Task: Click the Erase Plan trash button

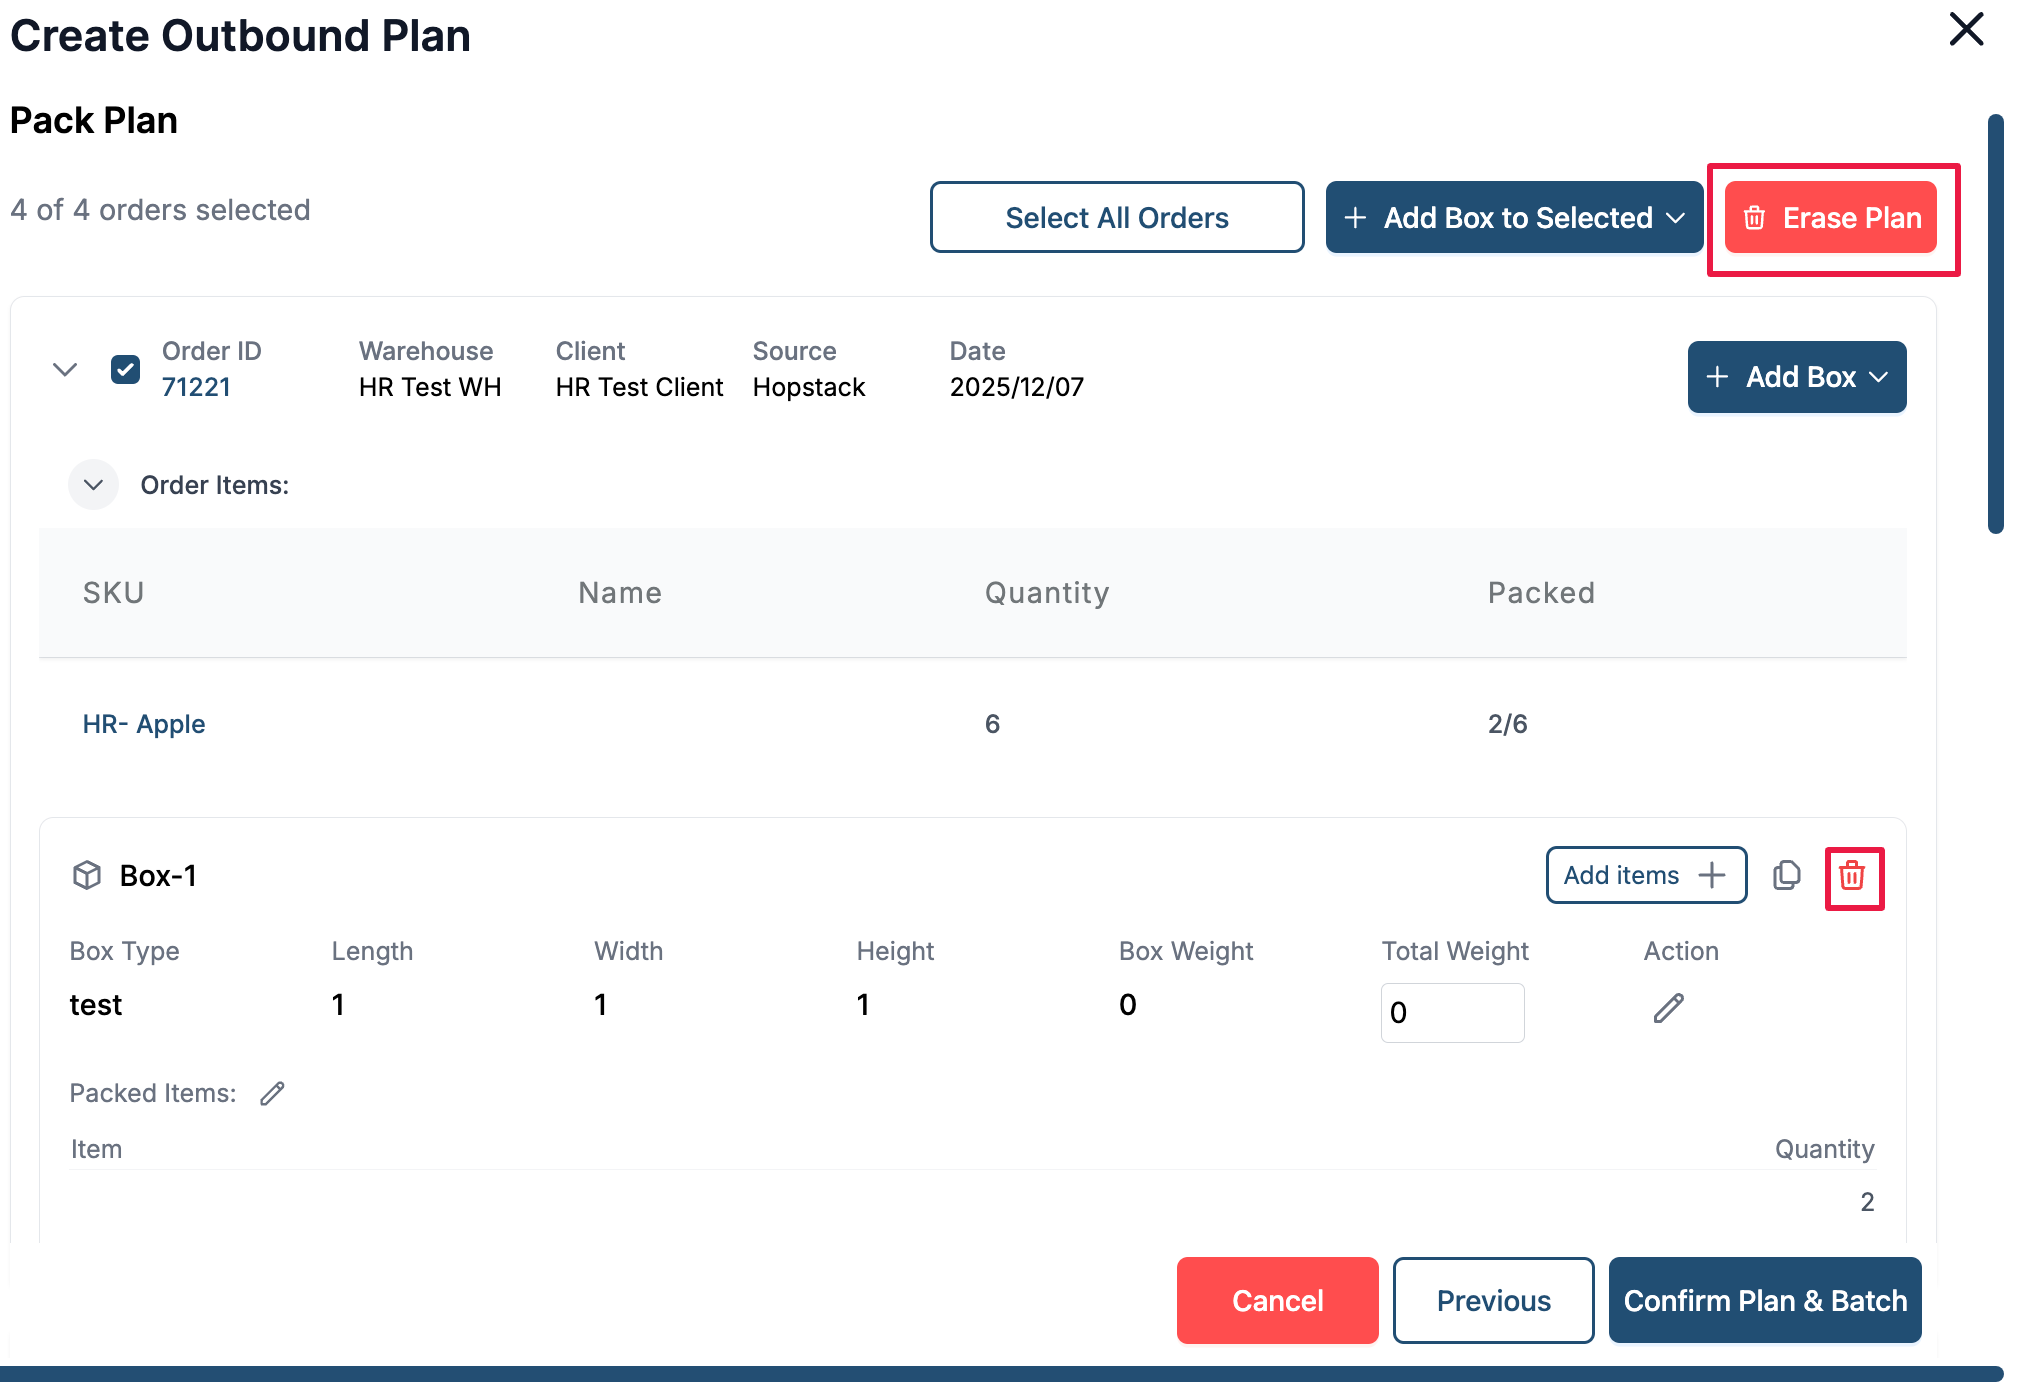Action: [x=1830, y=218]
